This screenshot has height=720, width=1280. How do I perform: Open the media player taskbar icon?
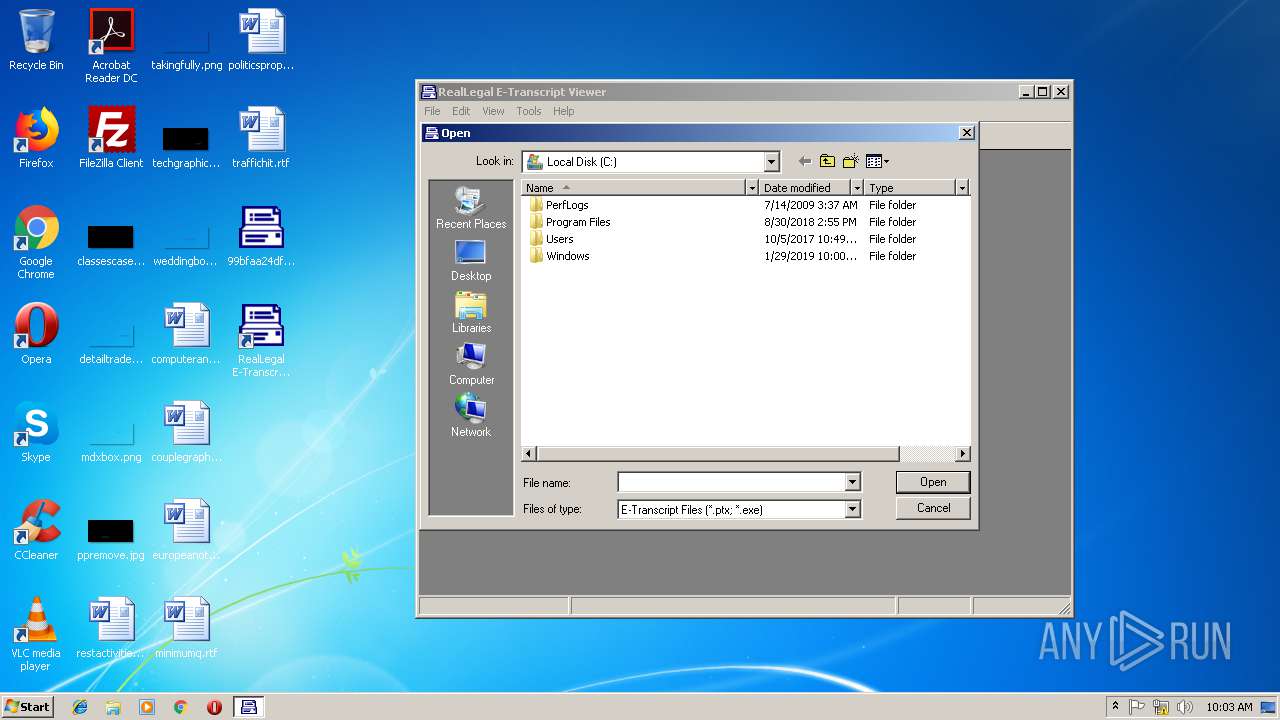point(147,707)
